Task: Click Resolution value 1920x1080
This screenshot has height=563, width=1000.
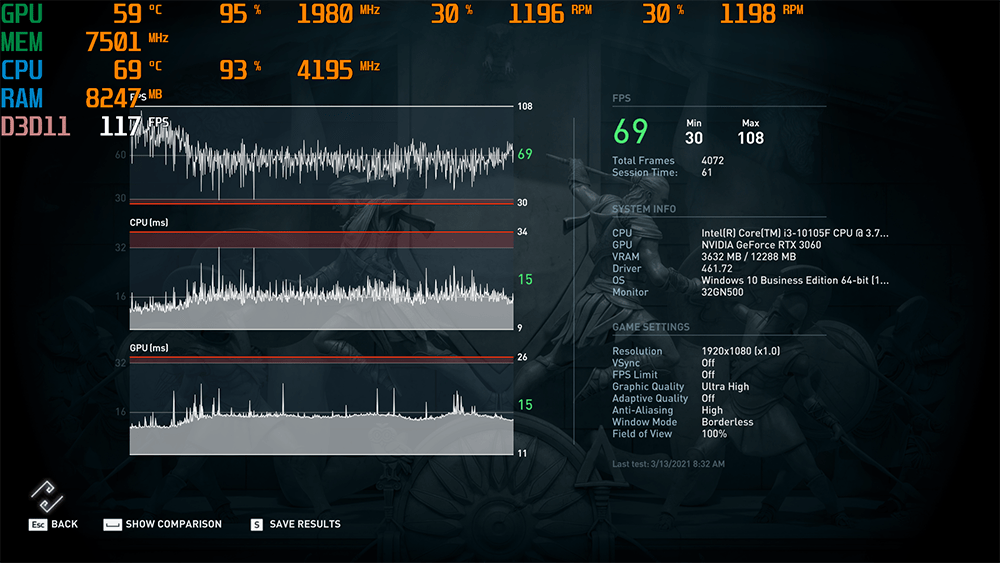Action: [x=740, y=351]
